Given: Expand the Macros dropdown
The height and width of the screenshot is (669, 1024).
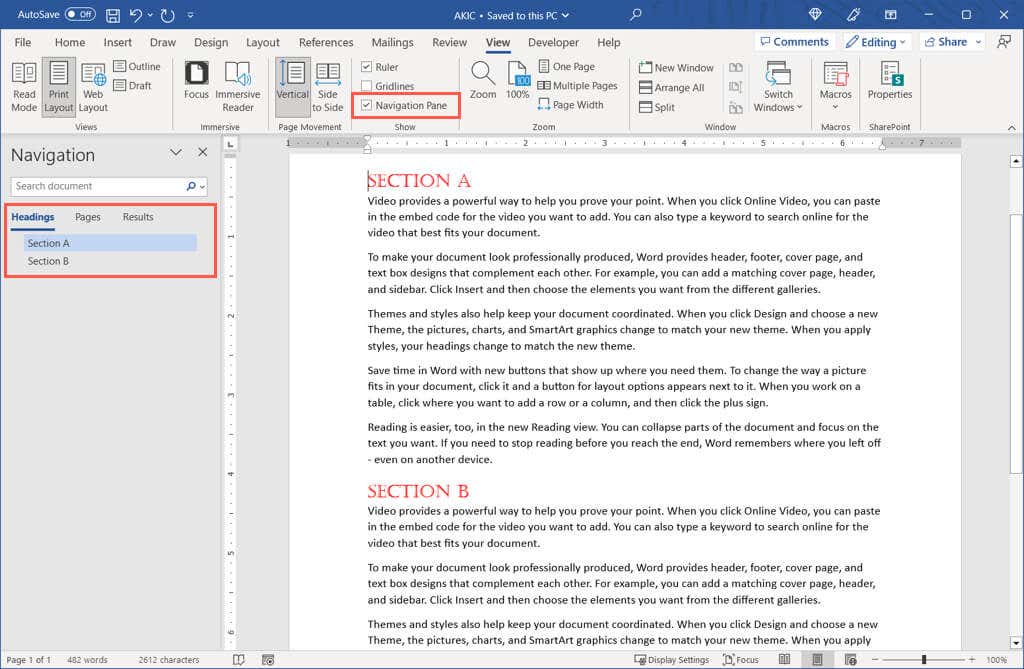Looking at the screenshot, I should (x=835, y=106).
